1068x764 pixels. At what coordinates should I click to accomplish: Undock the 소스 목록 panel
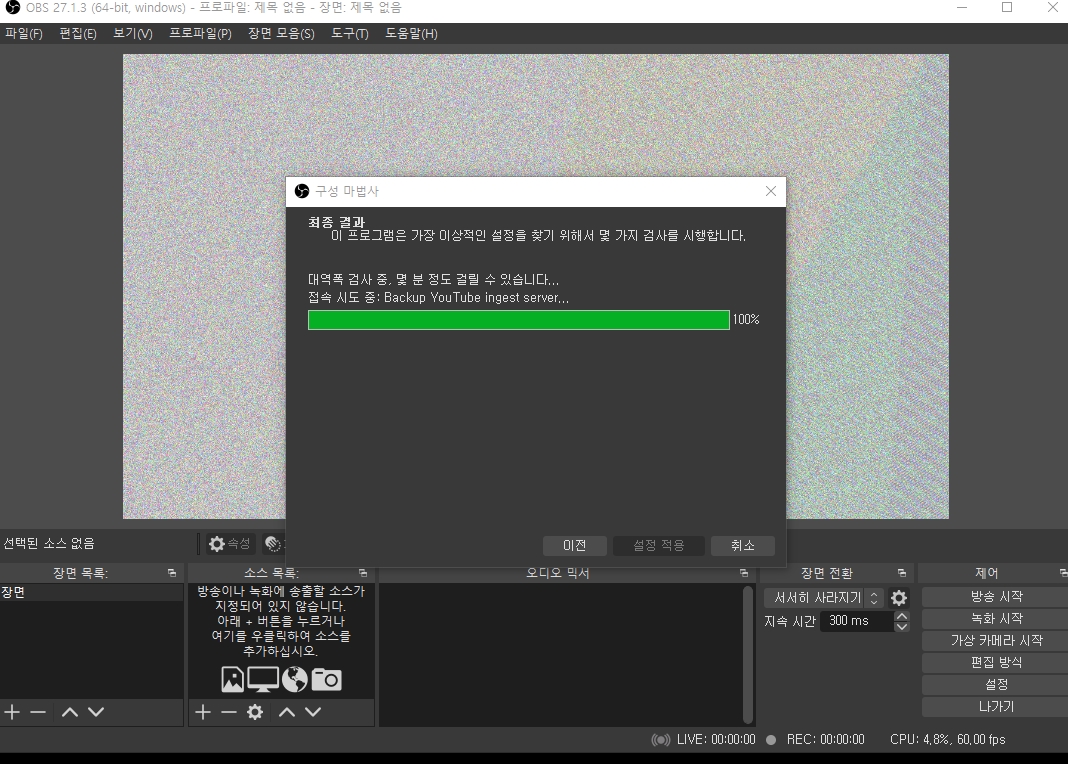point(363,573)
